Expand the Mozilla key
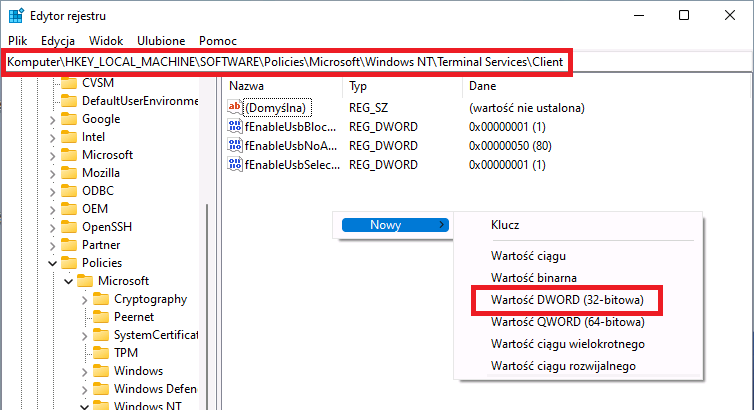 [52, 174]
